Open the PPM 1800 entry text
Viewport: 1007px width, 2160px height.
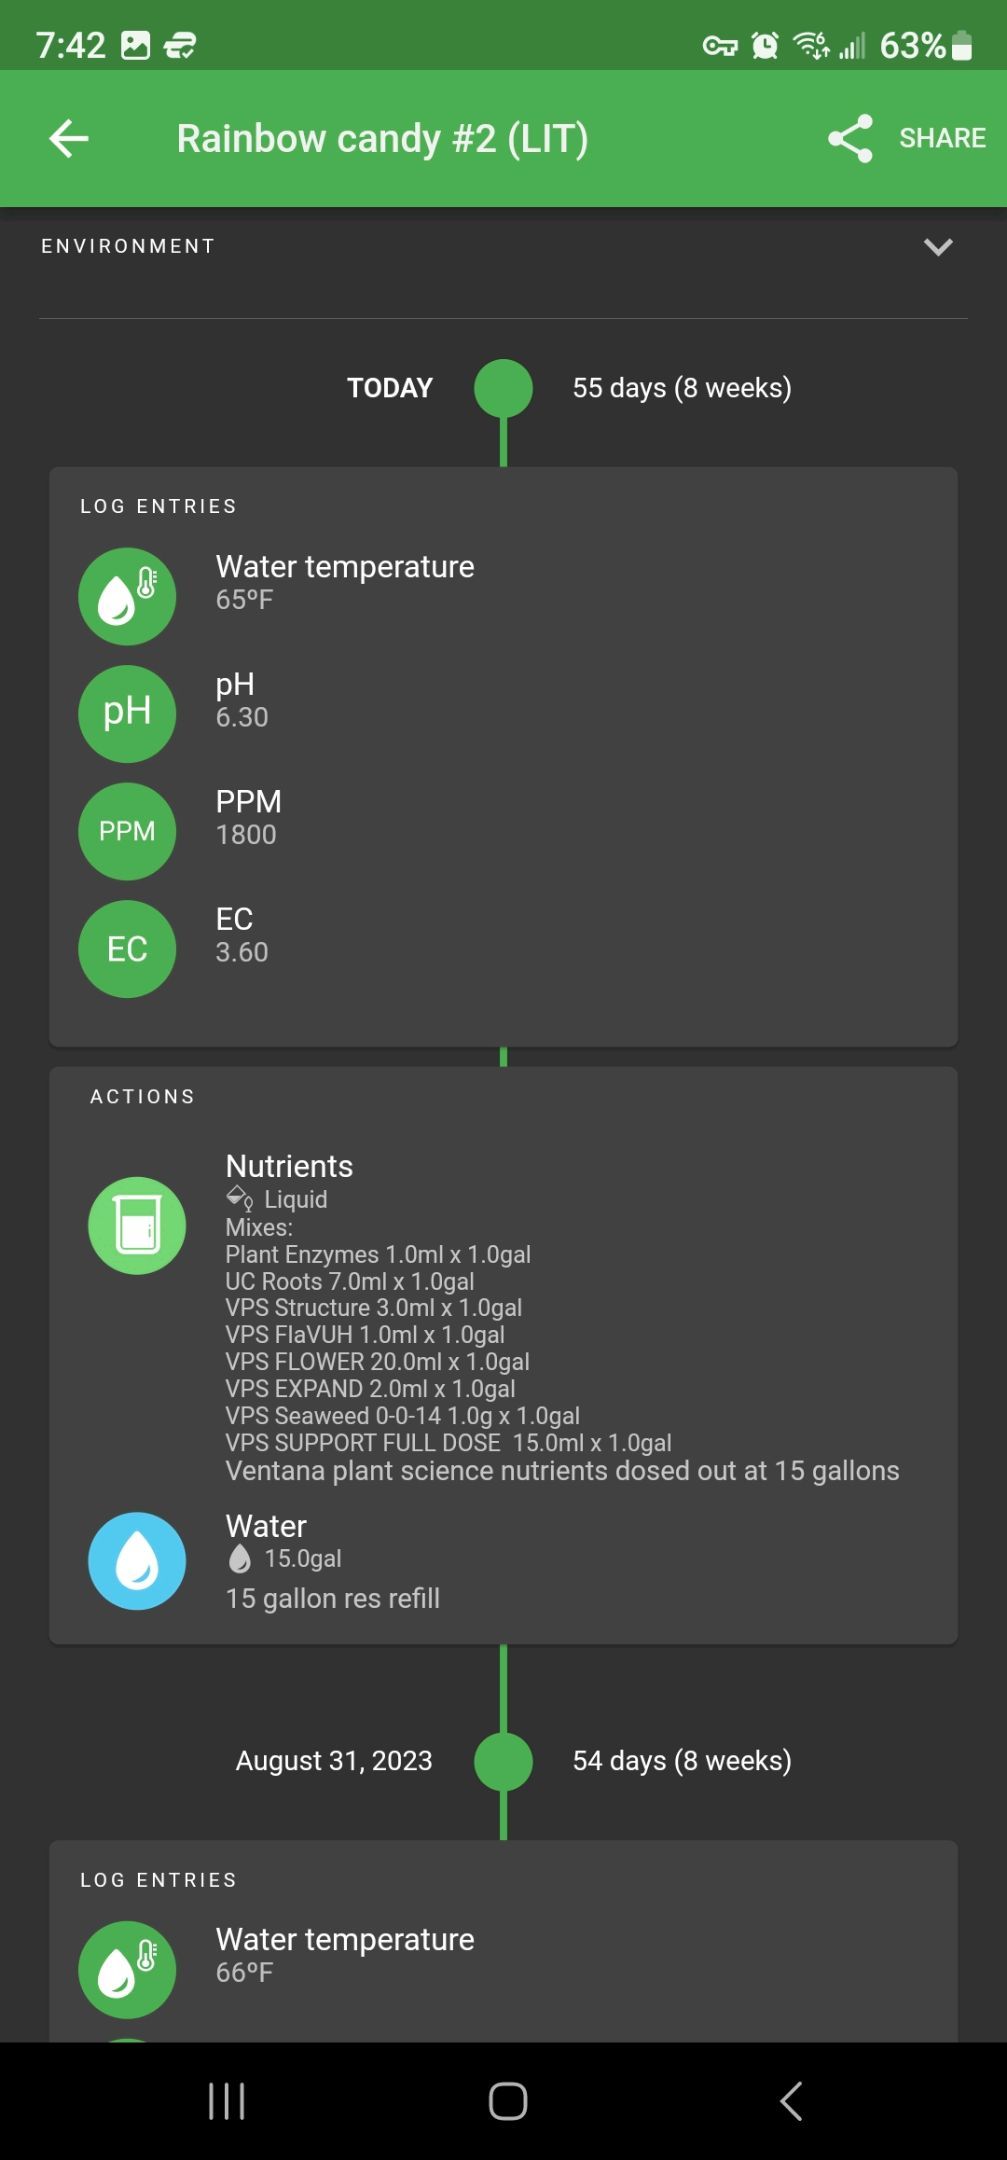click(x=246, y=835)
